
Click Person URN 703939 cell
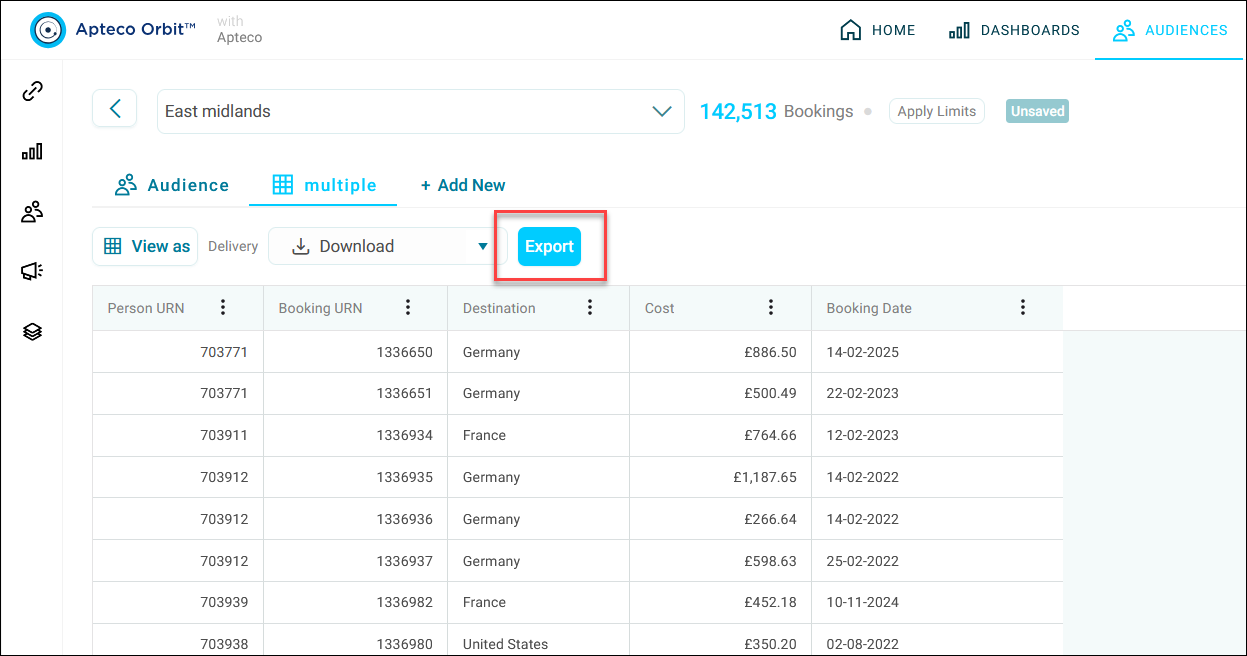coord(178,602)
